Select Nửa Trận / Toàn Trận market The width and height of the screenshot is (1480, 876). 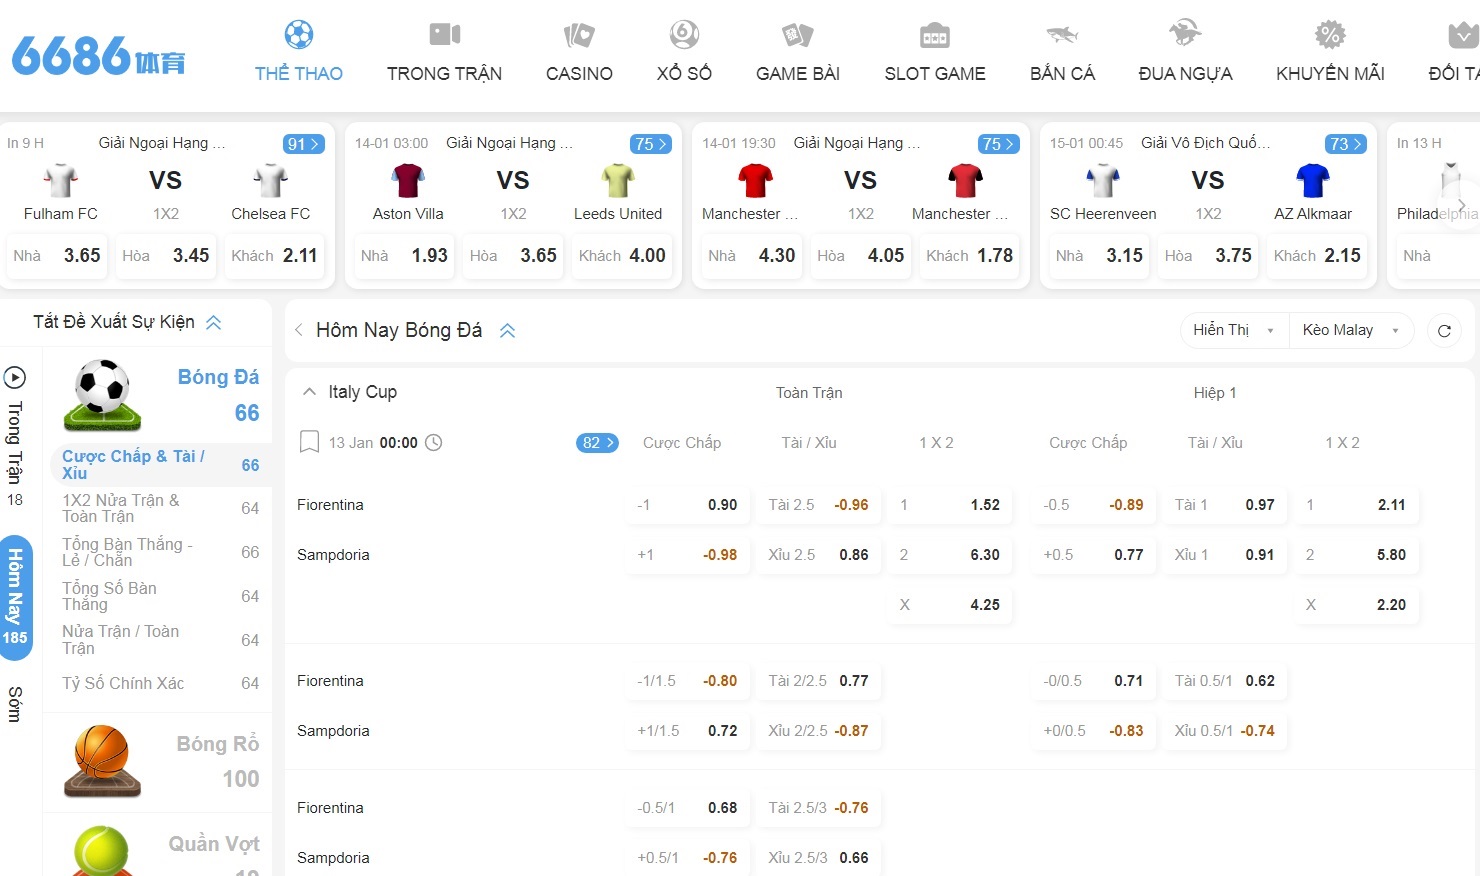click(x=160, y=640)
